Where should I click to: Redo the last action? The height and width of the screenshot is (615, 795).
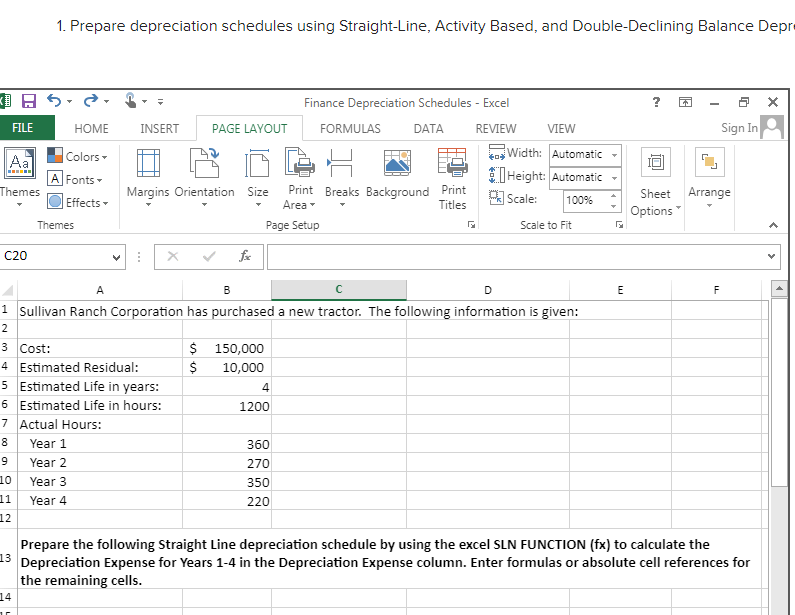tap(91, 101)
